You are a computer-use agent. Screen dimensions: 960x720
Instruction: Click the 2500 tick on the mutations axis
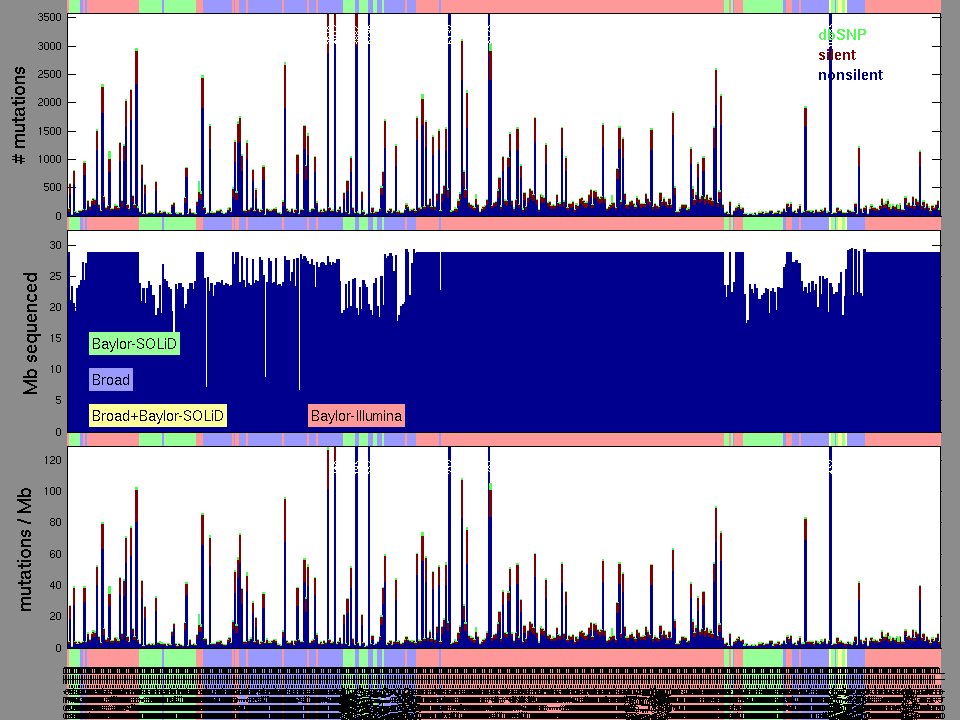pyautogui.click(x=47, y=75)
